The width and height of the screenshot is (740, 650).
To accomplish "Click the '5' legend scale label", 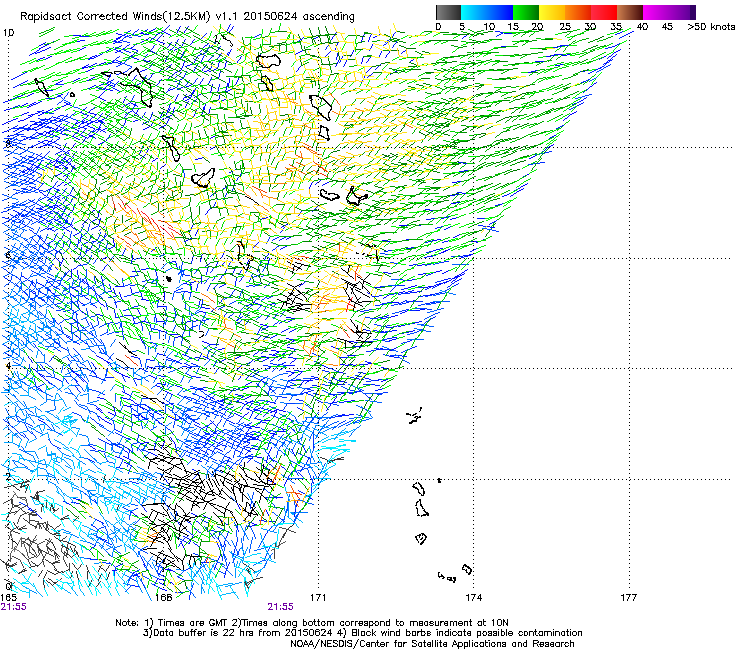I will pyautogui.click(x=462, y=27).
